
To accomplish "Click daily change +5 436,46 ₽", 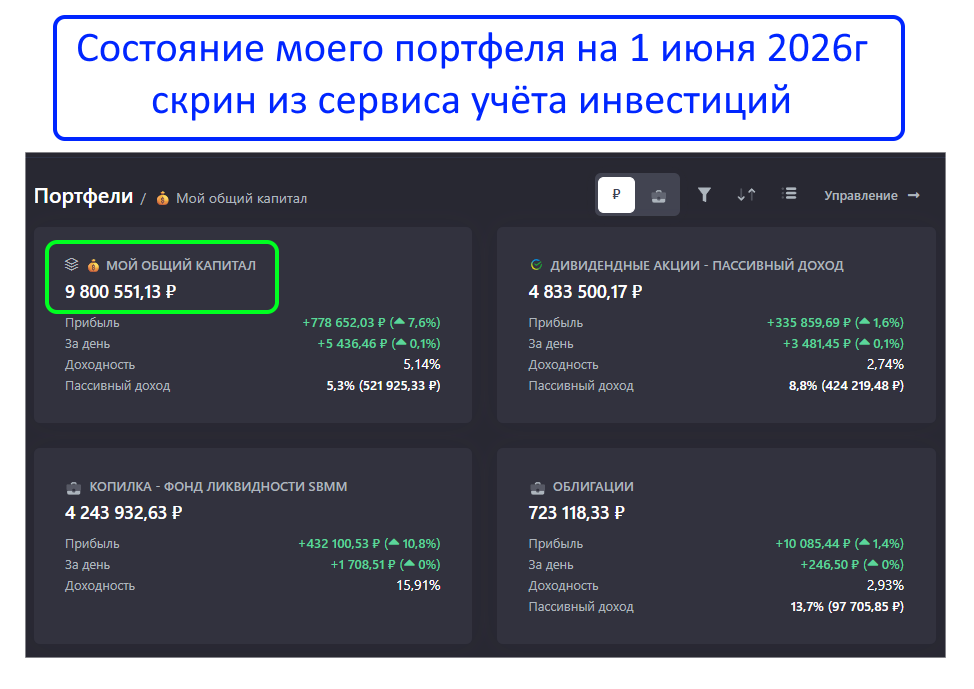I will click(378, 344).
